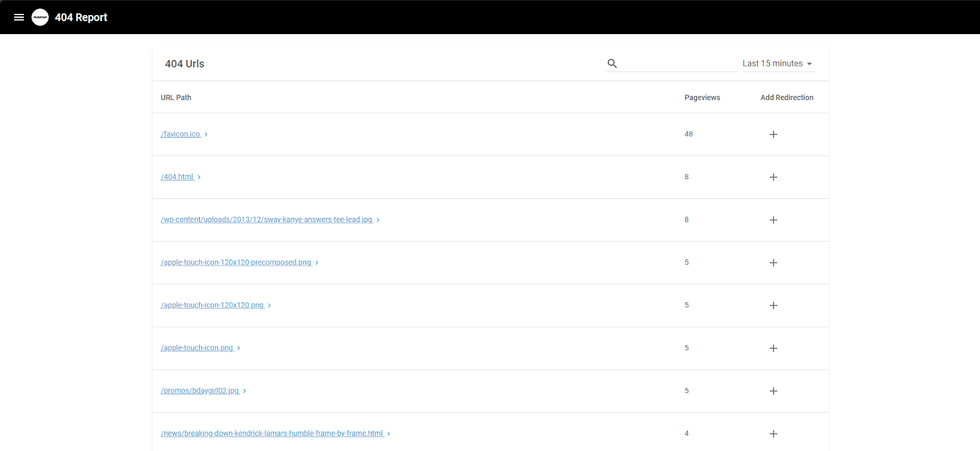980x451 pixels.
Task: Add redirection for /apple-touch-icon.png
Action: click(773, 349)
